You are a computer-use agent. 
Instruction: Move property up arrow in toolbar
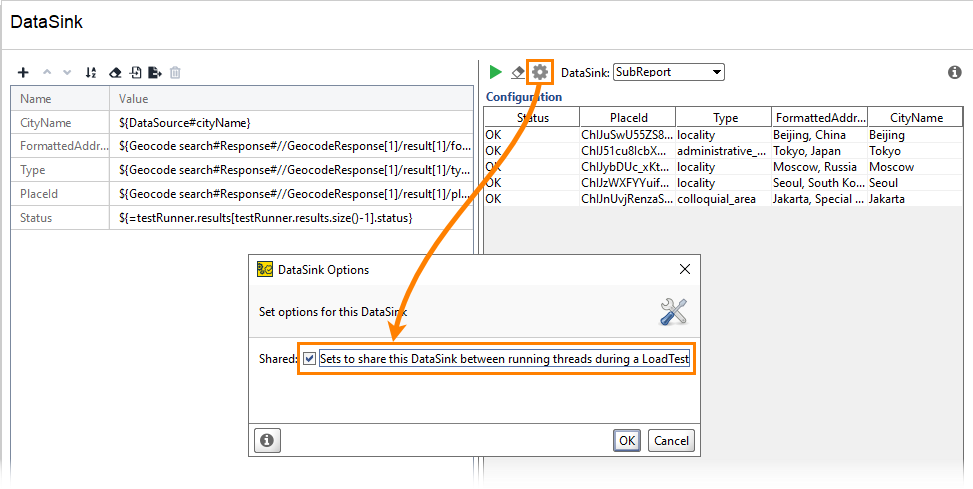[x=47, y=73]
